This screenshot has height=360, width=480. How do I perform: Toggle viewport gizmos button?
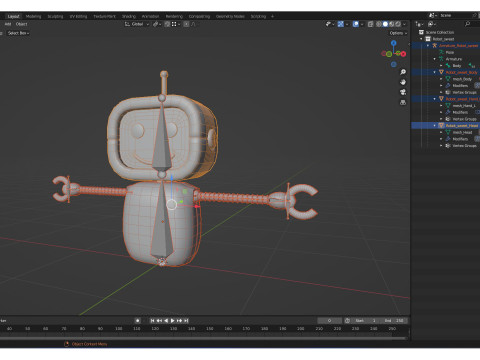341,24
